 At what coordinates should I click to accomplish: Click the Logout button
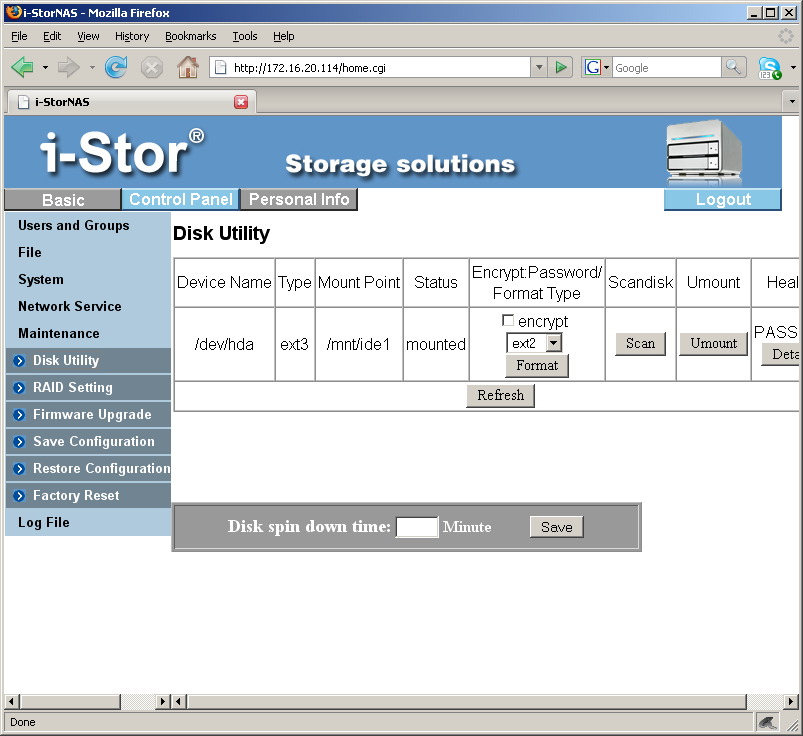point(723,199)
